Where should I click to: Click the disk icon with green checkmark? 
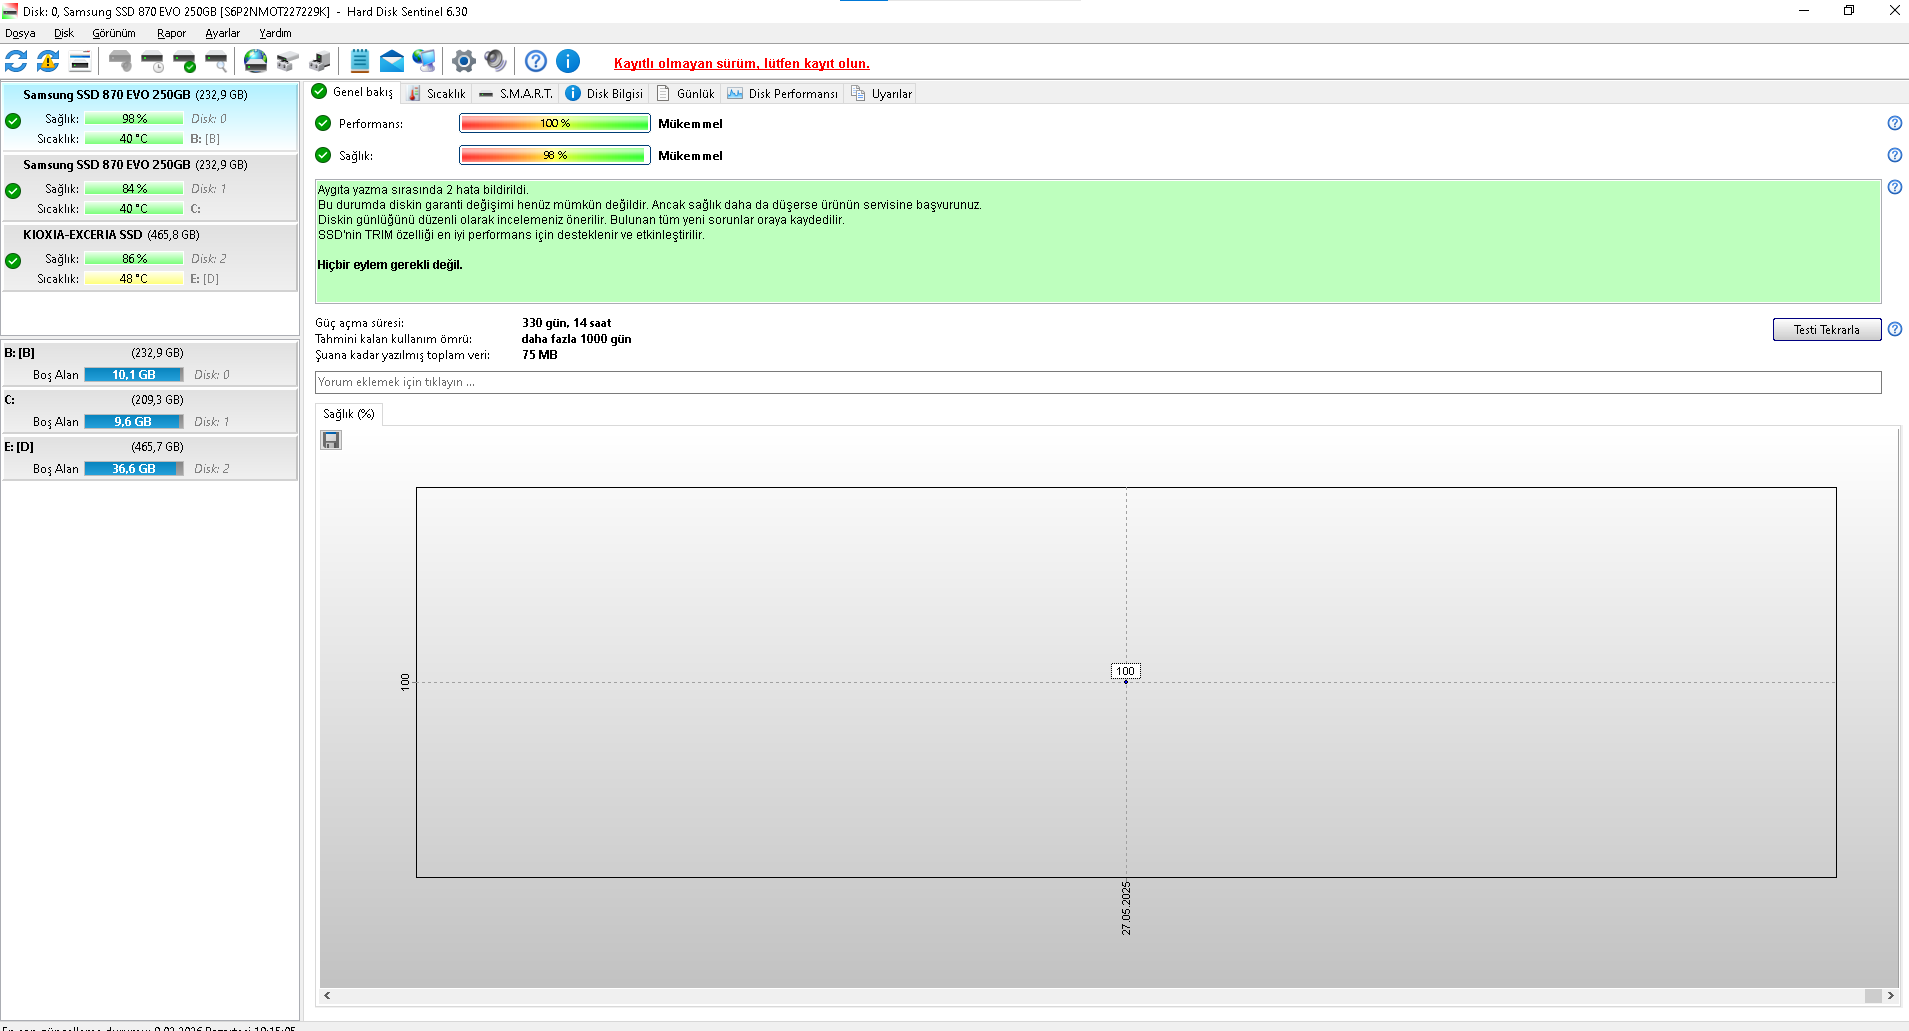click(x=184, y=61)
